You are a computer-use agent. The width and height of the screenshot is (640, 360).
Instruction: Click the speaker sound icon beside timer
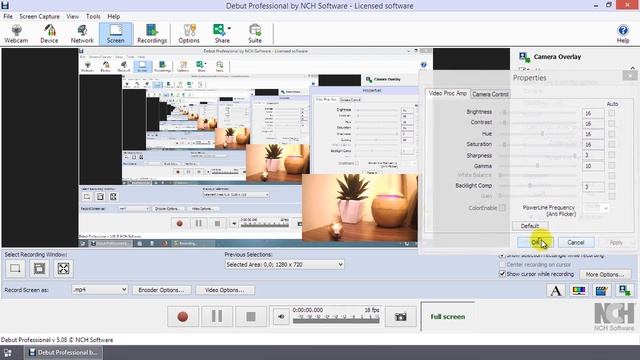click(281, 316)
